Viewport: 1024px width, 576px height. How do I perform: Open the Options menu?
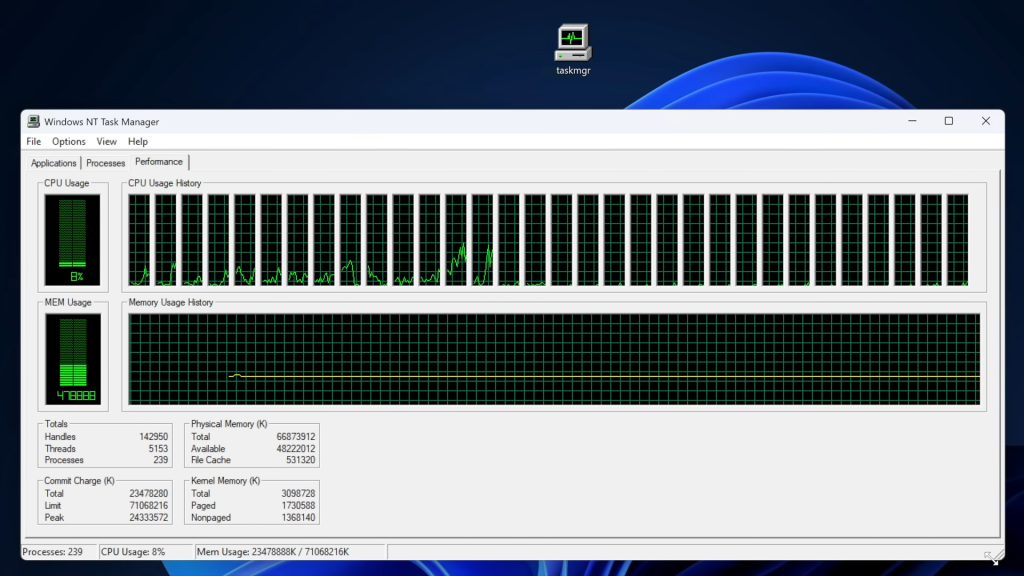coord(69,142)
